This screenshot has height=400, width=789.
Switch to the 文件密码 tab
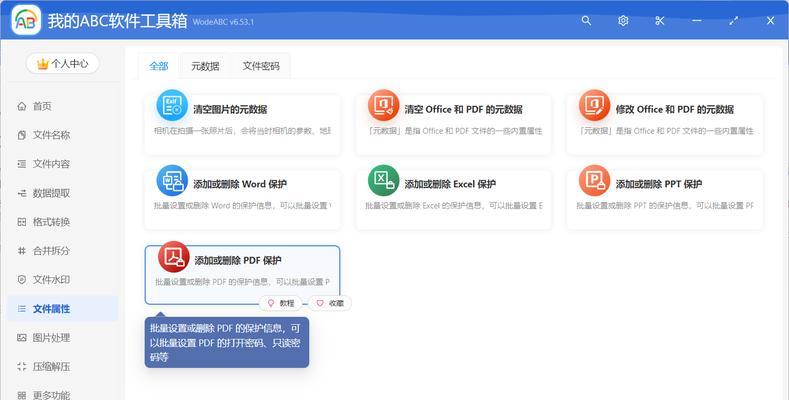coord(261,67)
